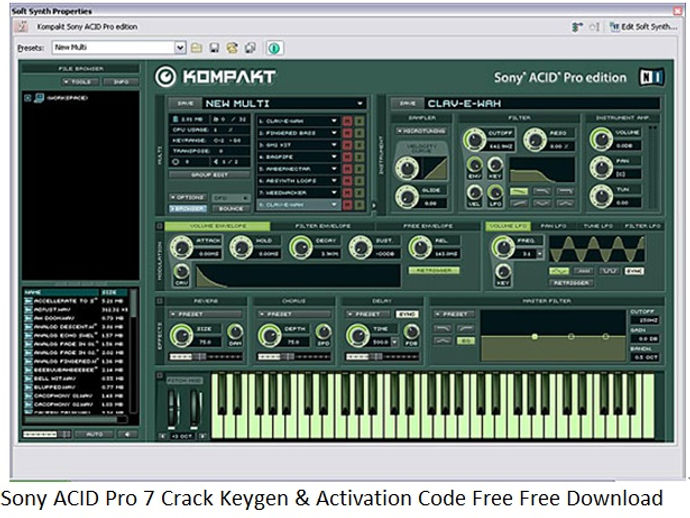Viewport: 690px width, 518px height.
Task: Adjust the delay level slider
Action: click(x=382, y=356)
